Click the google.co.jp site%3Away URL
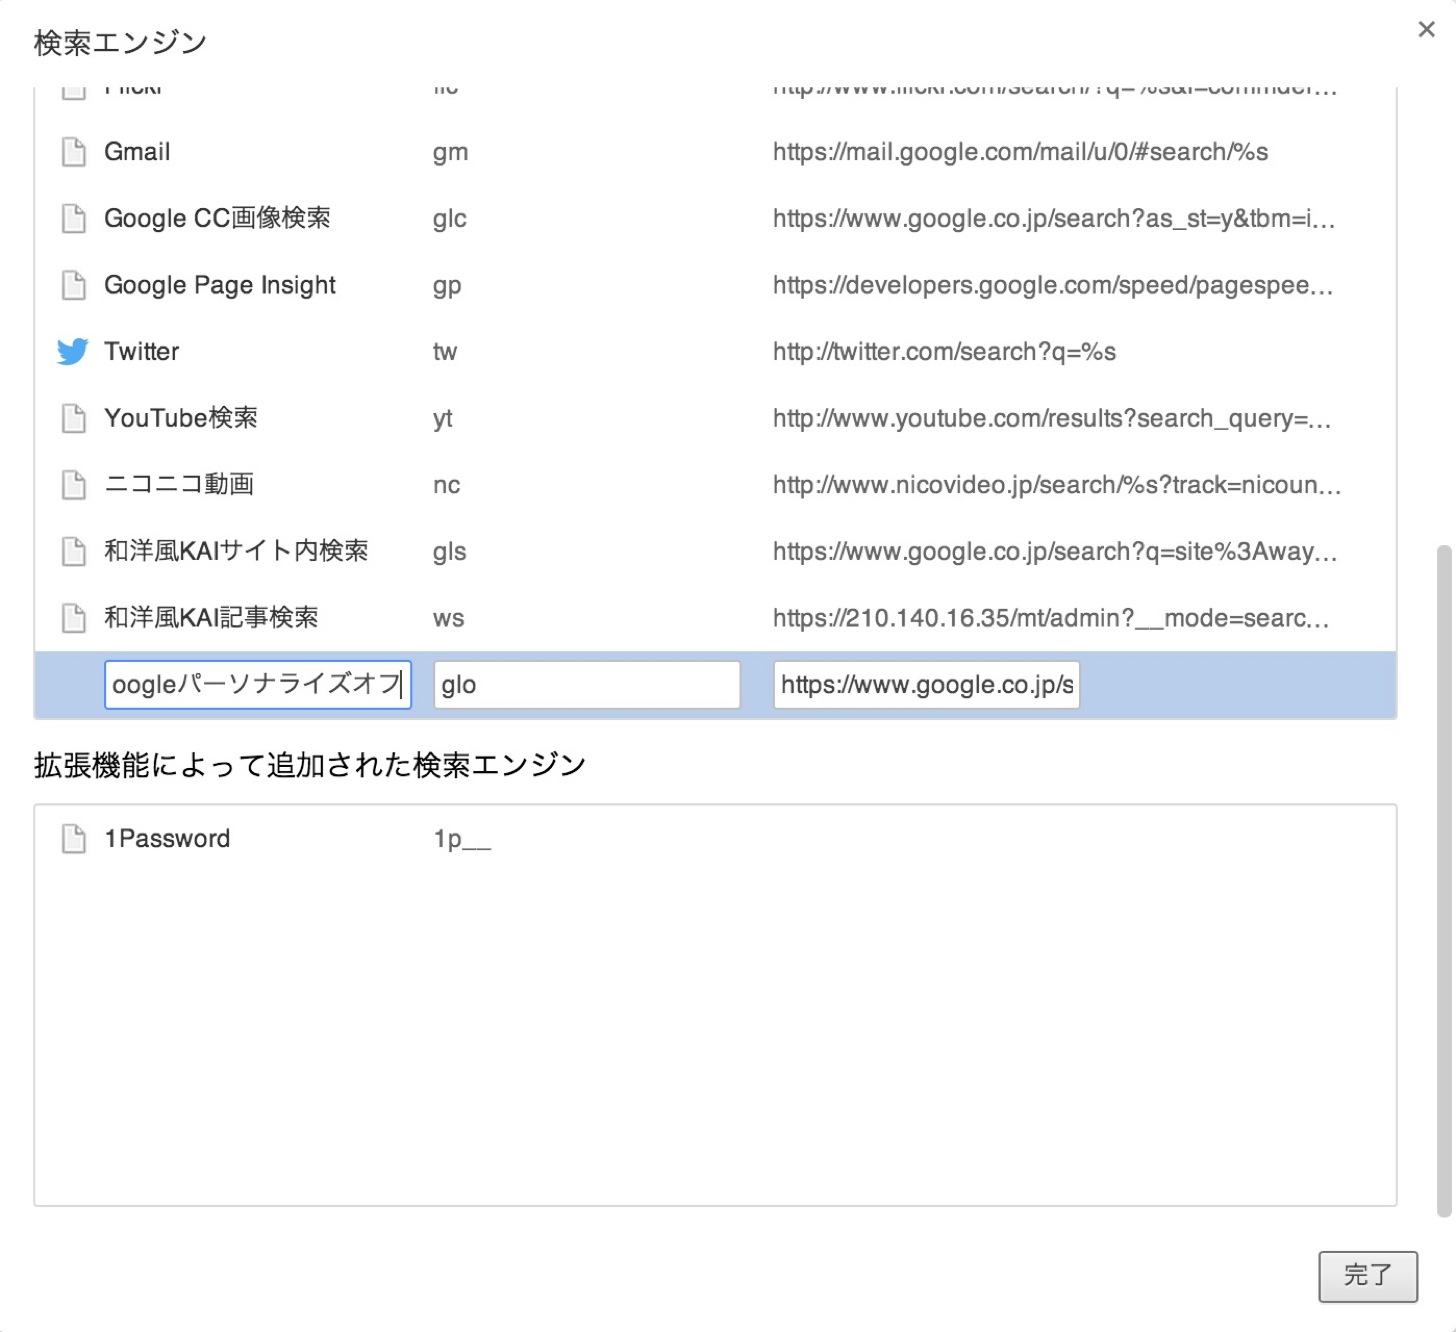Viewport: 1456px width, 1332px height. 1055,551
